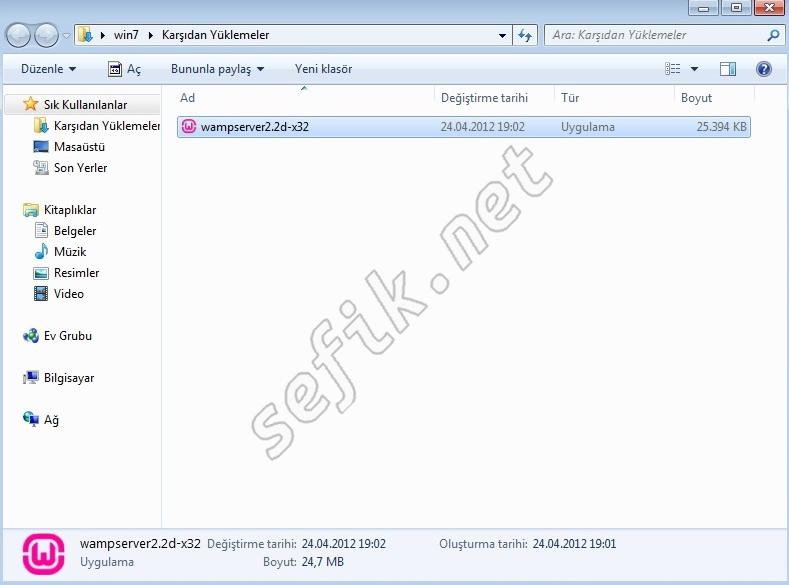This screenshot has height=585, width=789.
Task: Click the wampserver file's pink W icon
Action: [189, 126]
